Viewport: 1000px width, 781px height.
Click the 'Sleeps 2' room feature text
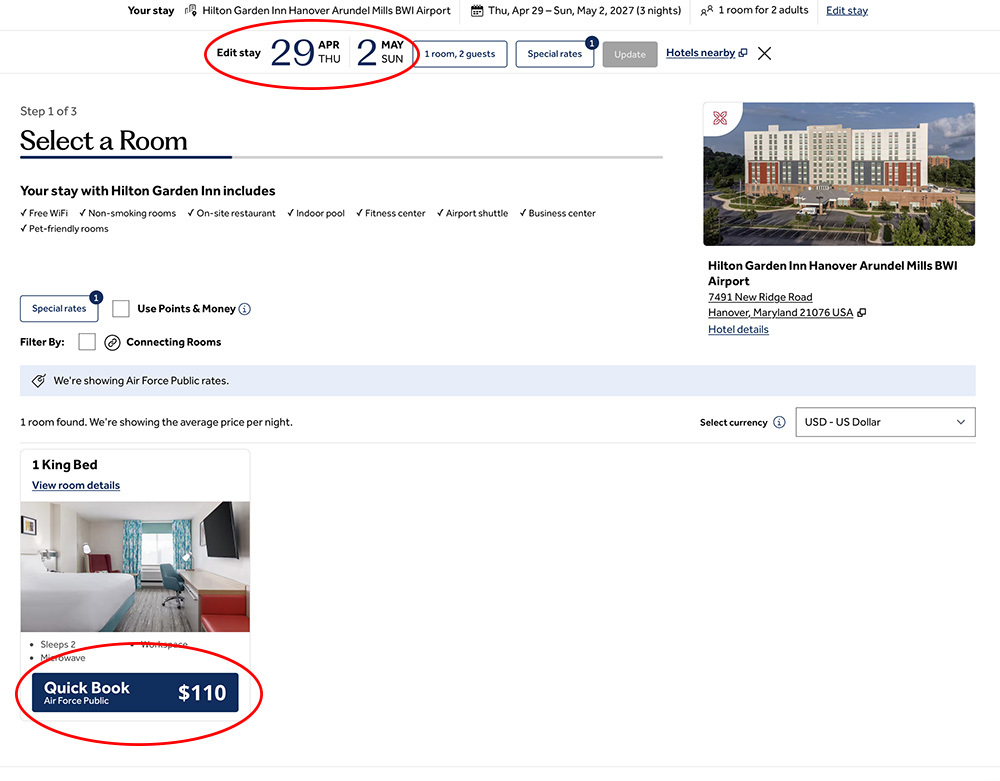pos(58,645)
